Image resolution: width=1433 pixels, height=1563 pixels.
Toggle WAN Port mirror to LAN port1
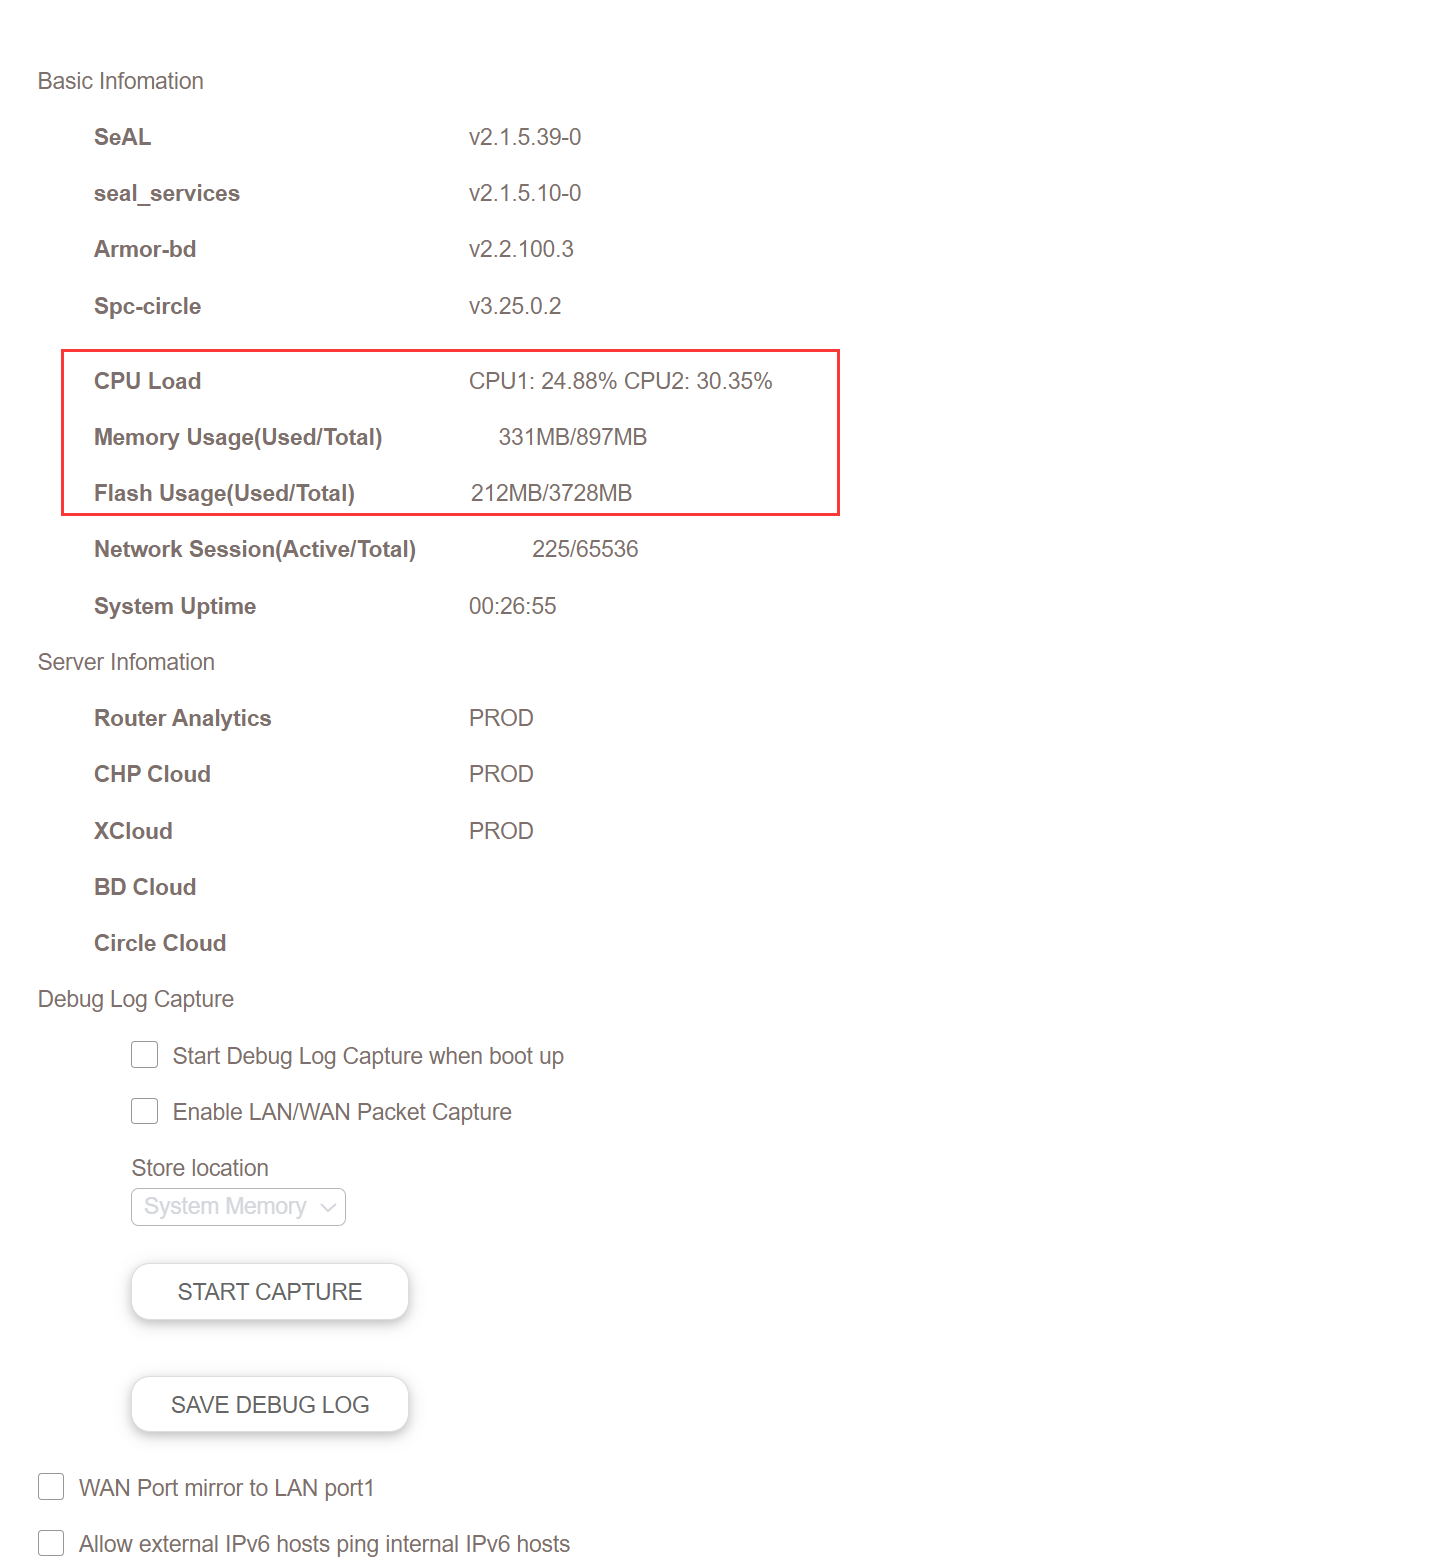click(51, 1487)
